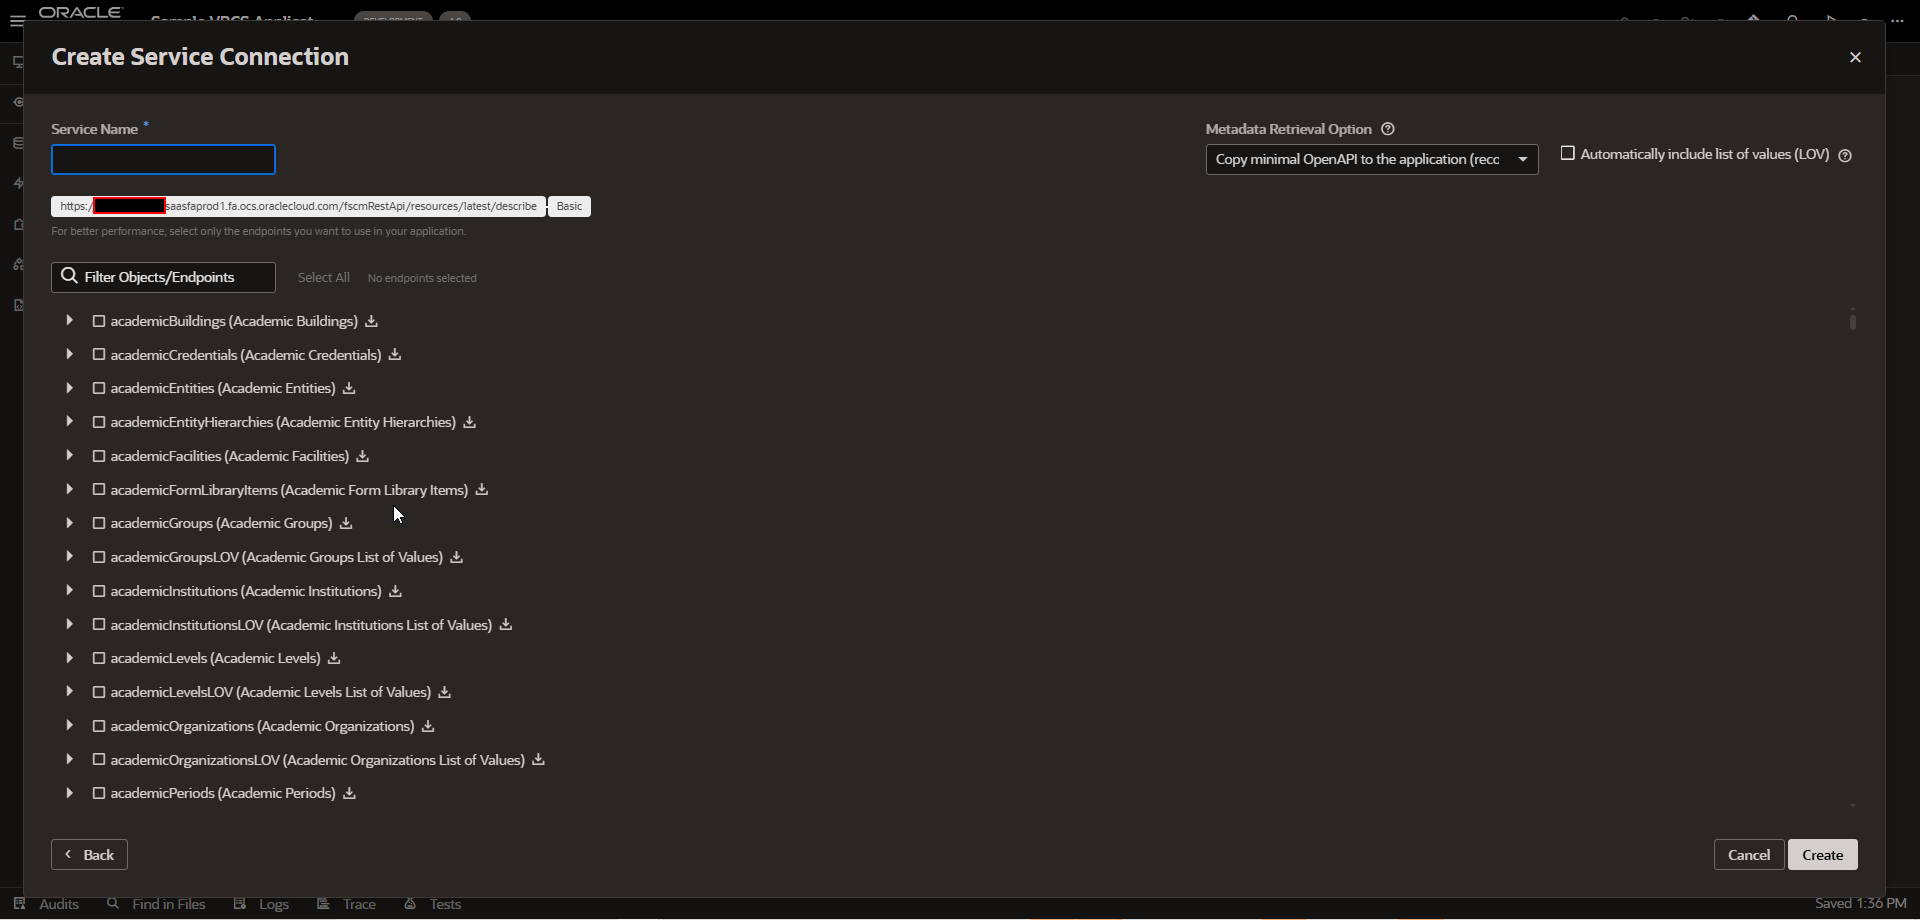Click download icon beside academicPeriods
This screenshot has height=920, width=1920.
(349, 793)
